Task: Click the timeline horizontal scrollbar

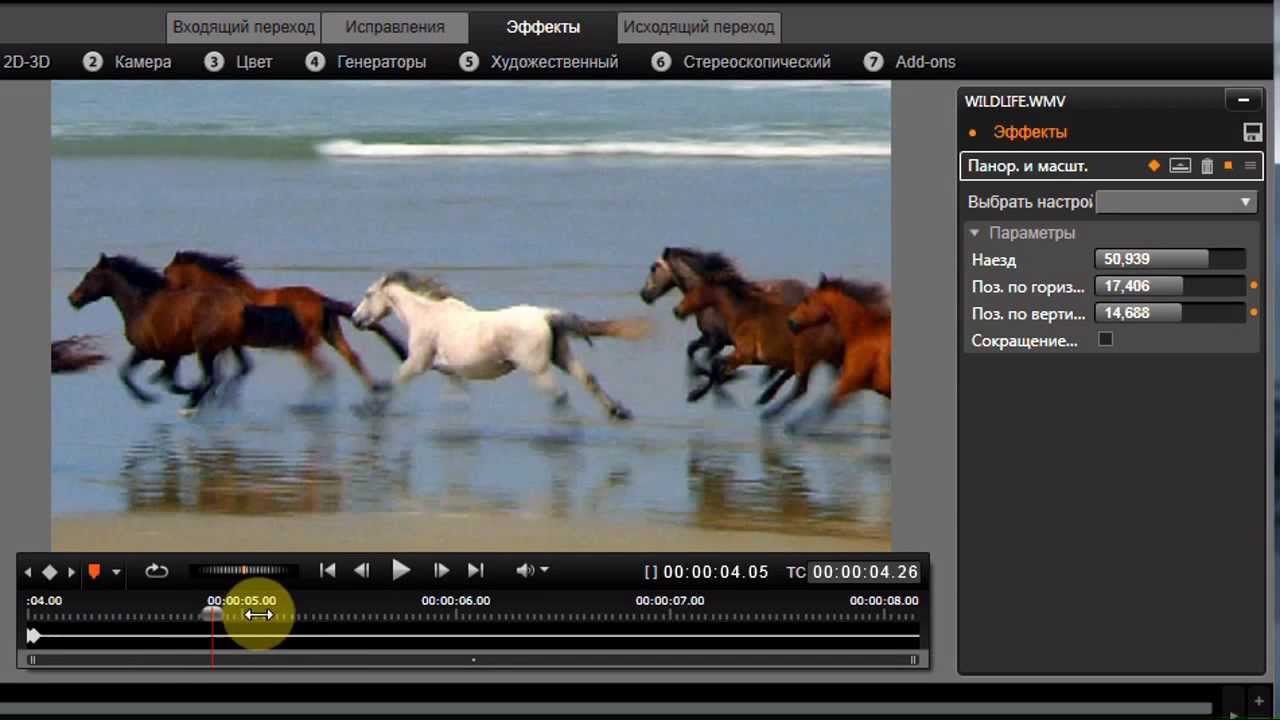Action: (473, 660)
